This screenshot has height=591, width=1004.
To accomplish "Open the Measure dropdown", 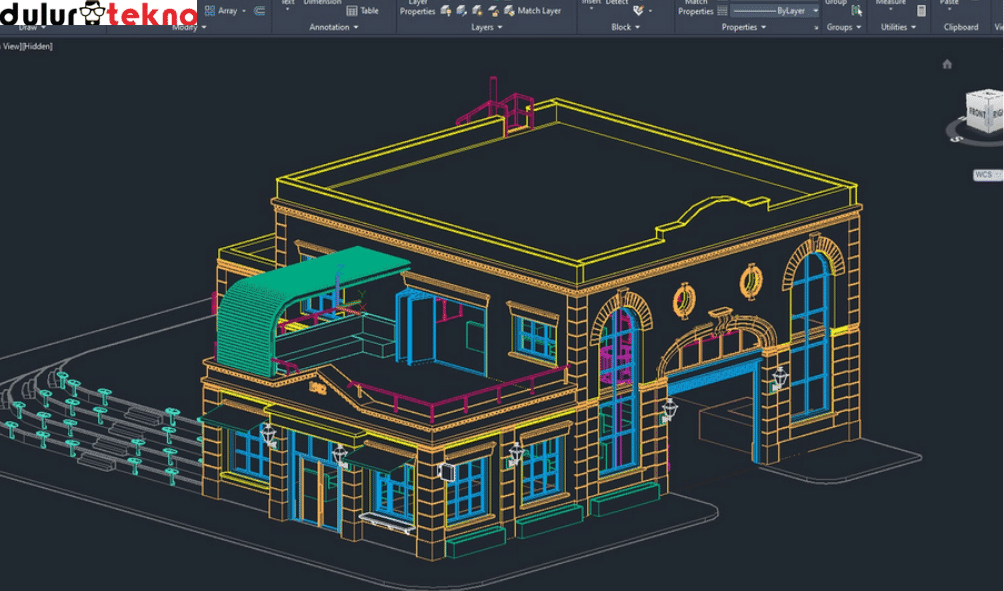I will [890, 9].
